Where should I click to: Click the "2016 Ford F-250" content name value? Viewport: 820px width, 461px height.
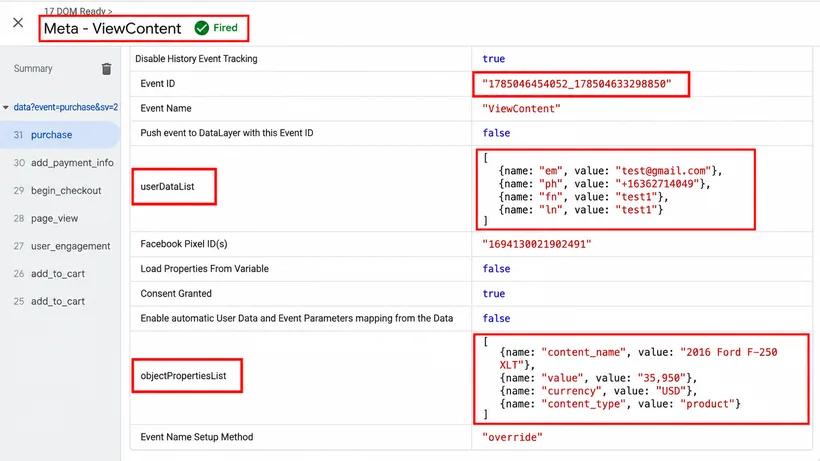[x=728, y=352]
